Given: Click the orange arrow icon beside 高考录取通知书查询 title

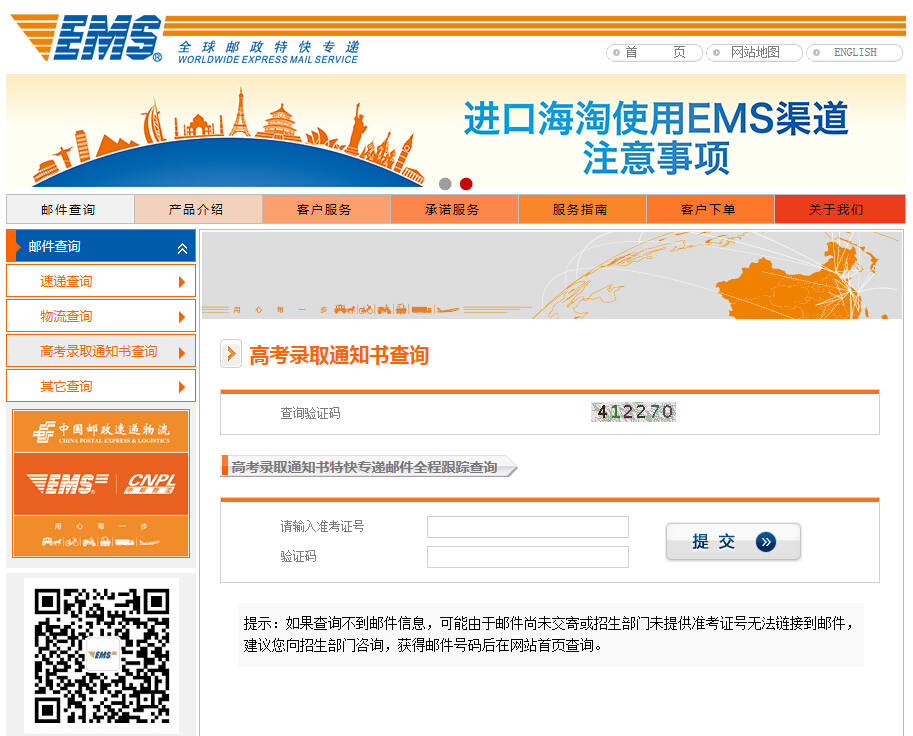Looking at the screenshot, I should pos(231,353).
